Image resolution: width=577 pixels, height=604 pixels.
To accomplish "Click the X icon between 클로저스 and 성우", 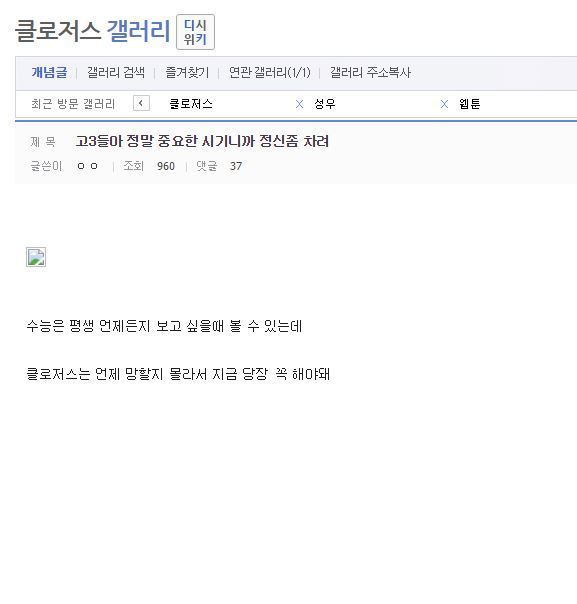I will click(299, 104).
